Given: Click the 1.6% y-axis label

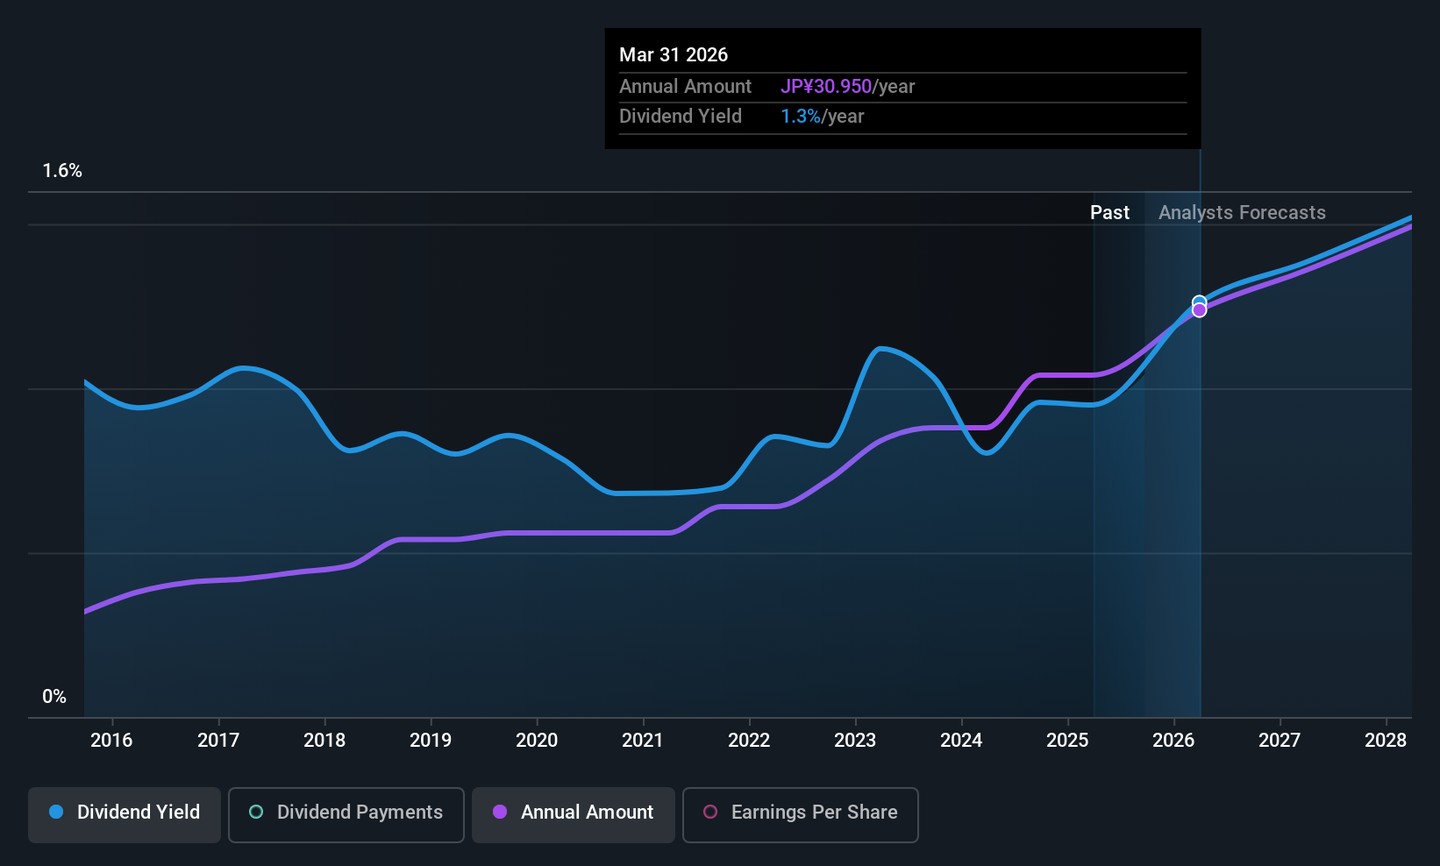Looking at the screenshot, I should coord(62,171).
